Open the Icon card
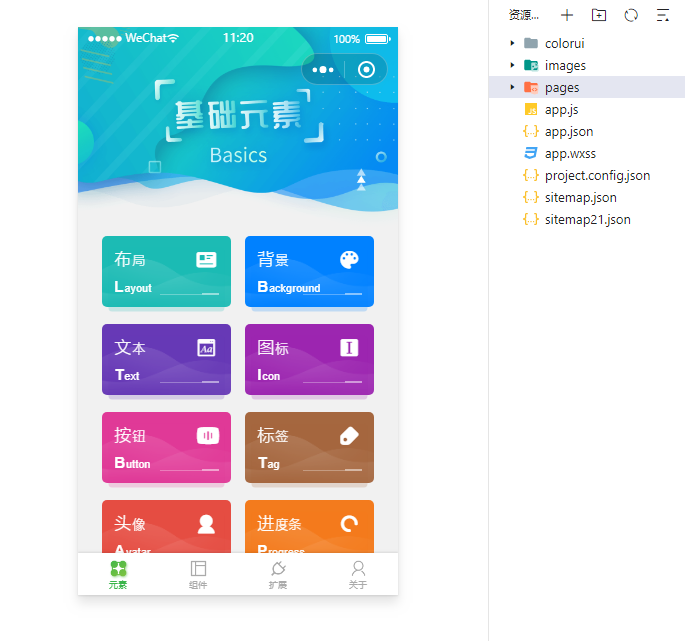 309,359
